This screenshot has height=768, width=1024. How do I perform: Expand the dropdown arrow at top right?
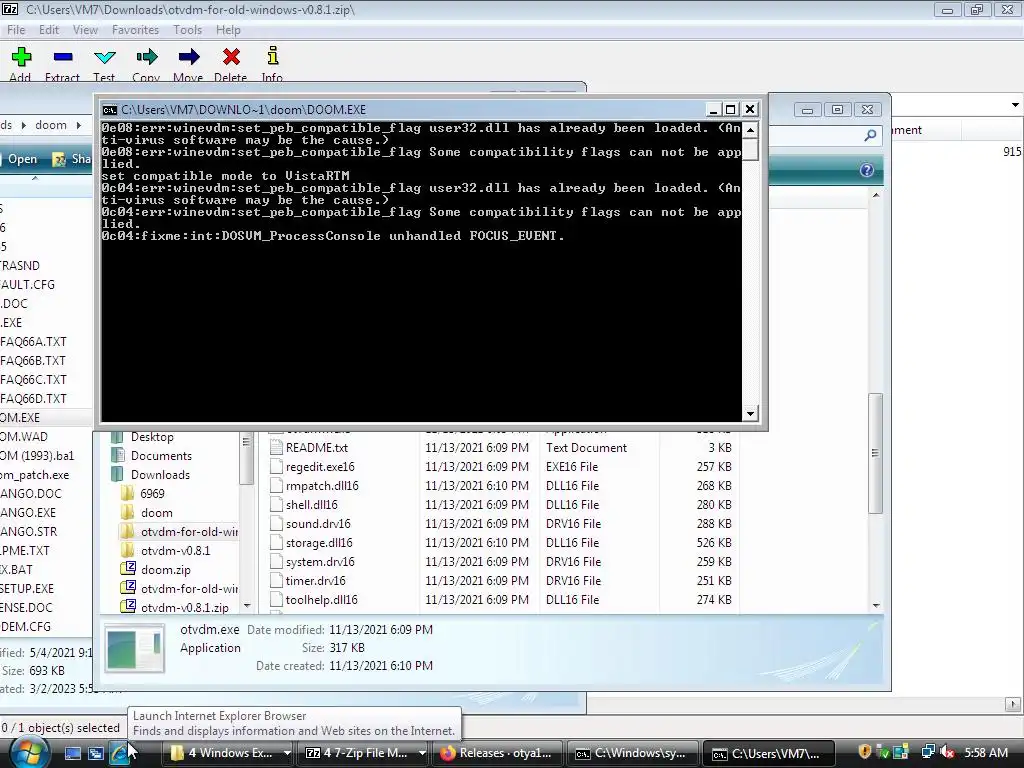click(1015, 104)
